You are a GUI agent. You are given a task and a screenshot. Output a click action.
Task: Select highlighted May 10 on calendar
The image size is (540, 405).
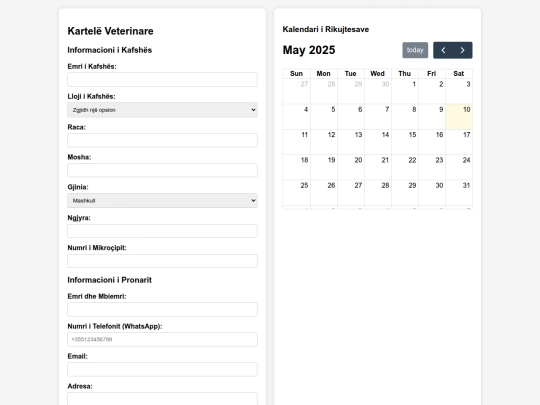pyautogui.click(x=459, y=116)
